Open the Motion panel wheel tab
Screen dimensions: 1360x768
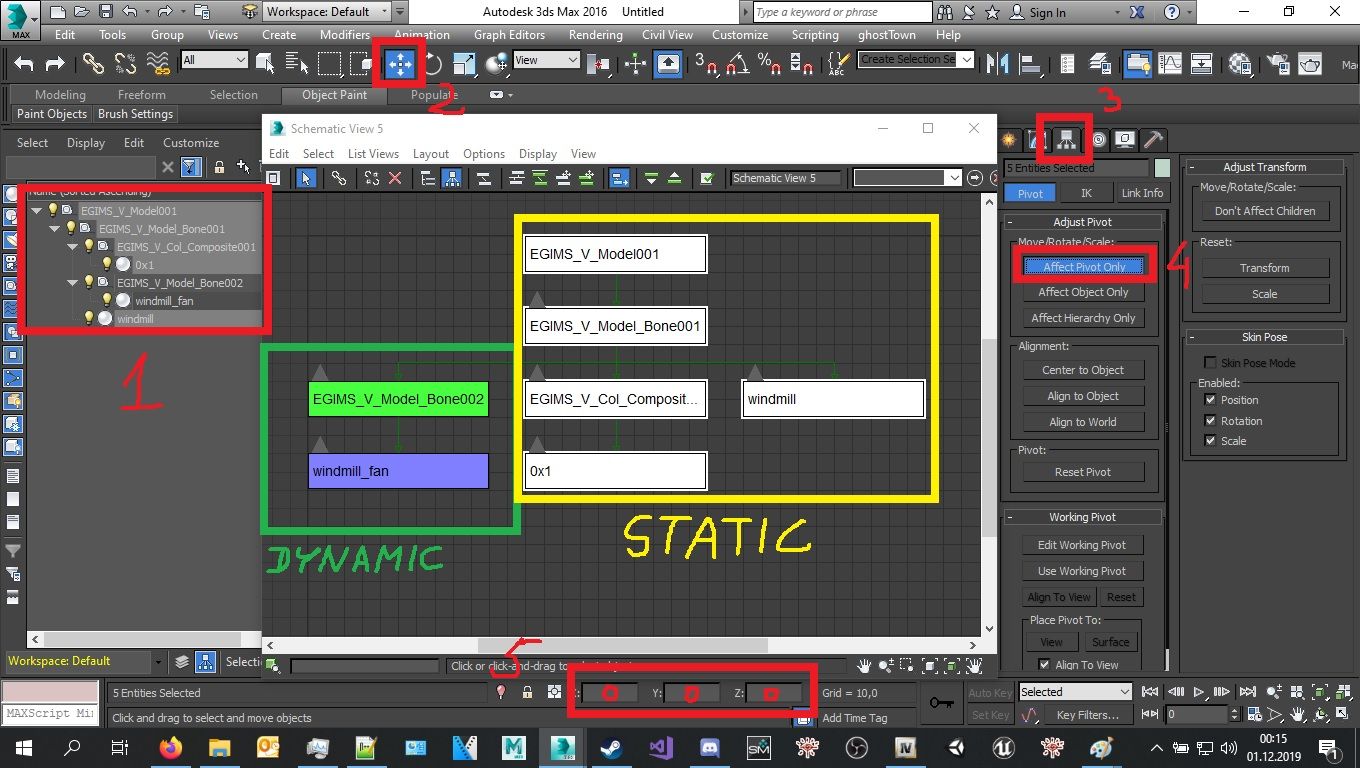click(1098, 139)
